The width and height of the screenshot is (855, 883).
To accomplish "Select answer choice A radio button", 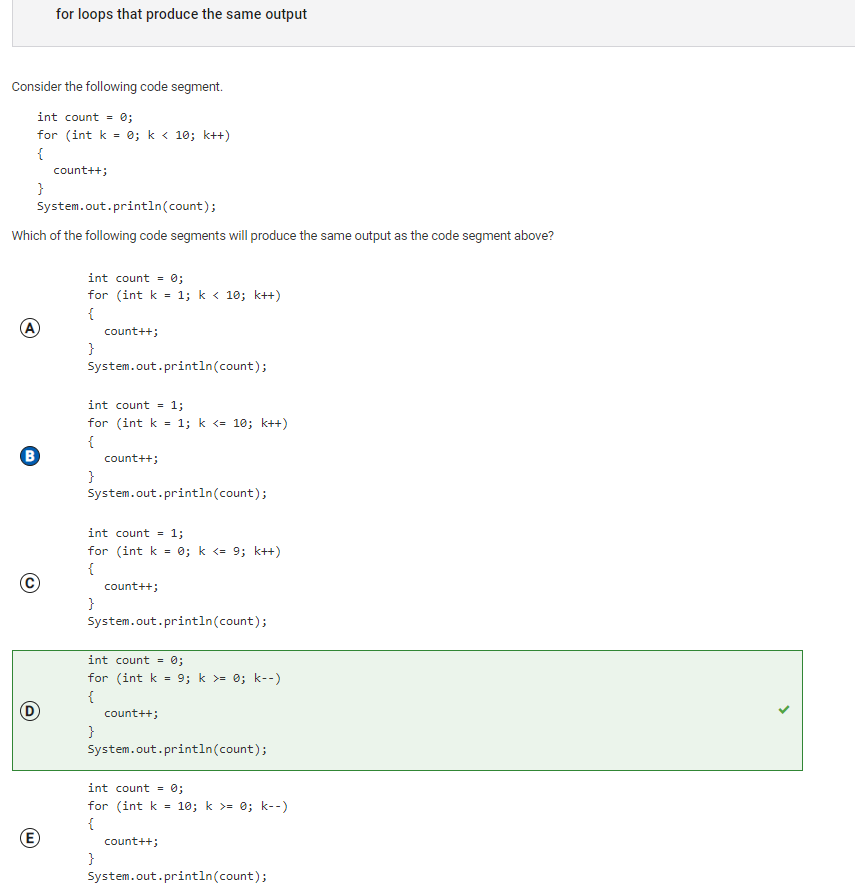I will pos(30,328).
